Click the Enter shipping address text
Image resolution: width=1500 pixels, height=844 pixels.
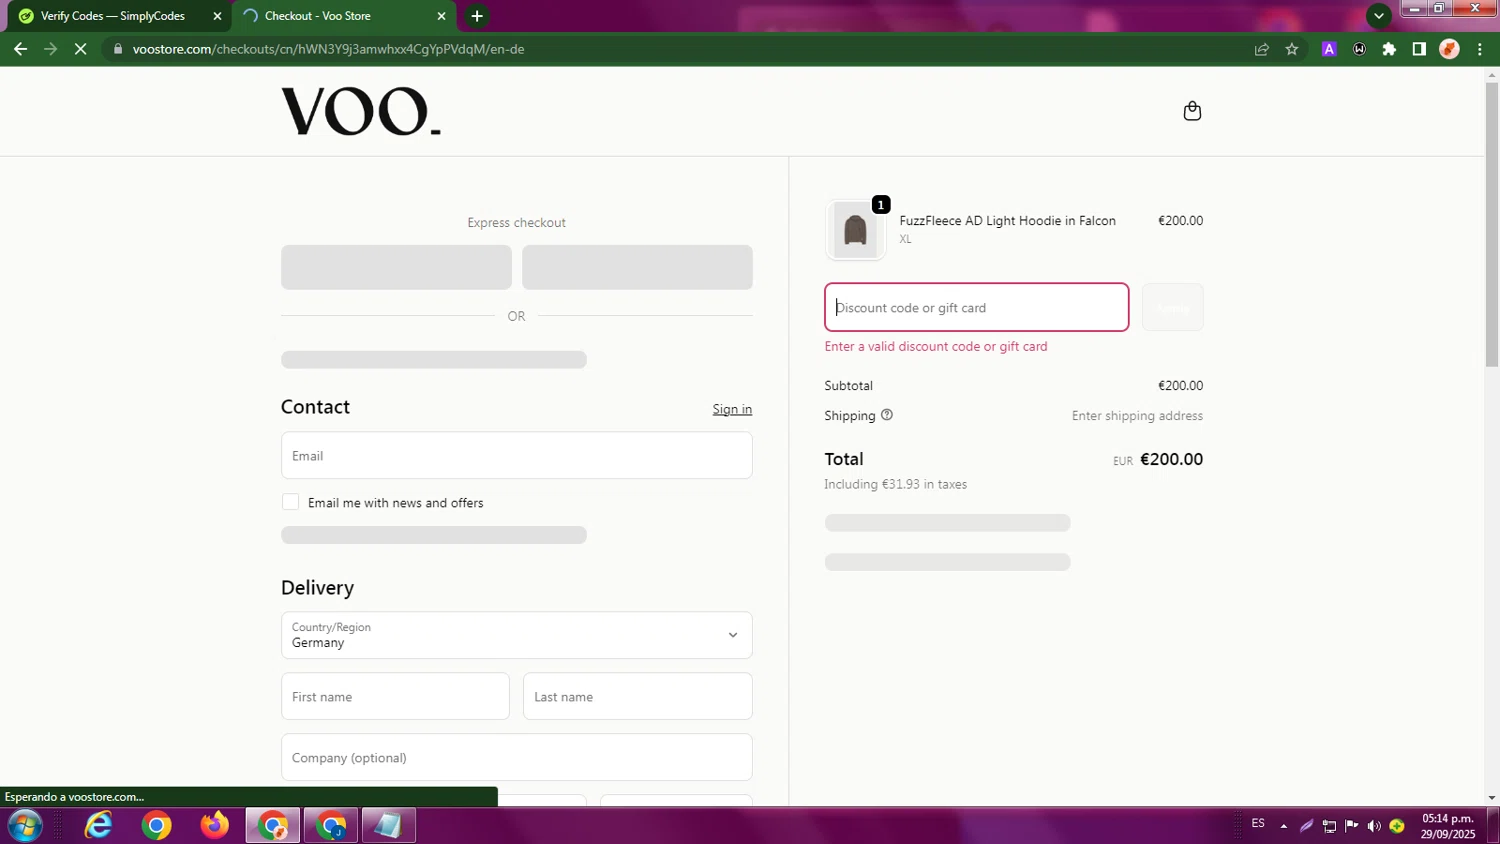tap(1137, 416)
